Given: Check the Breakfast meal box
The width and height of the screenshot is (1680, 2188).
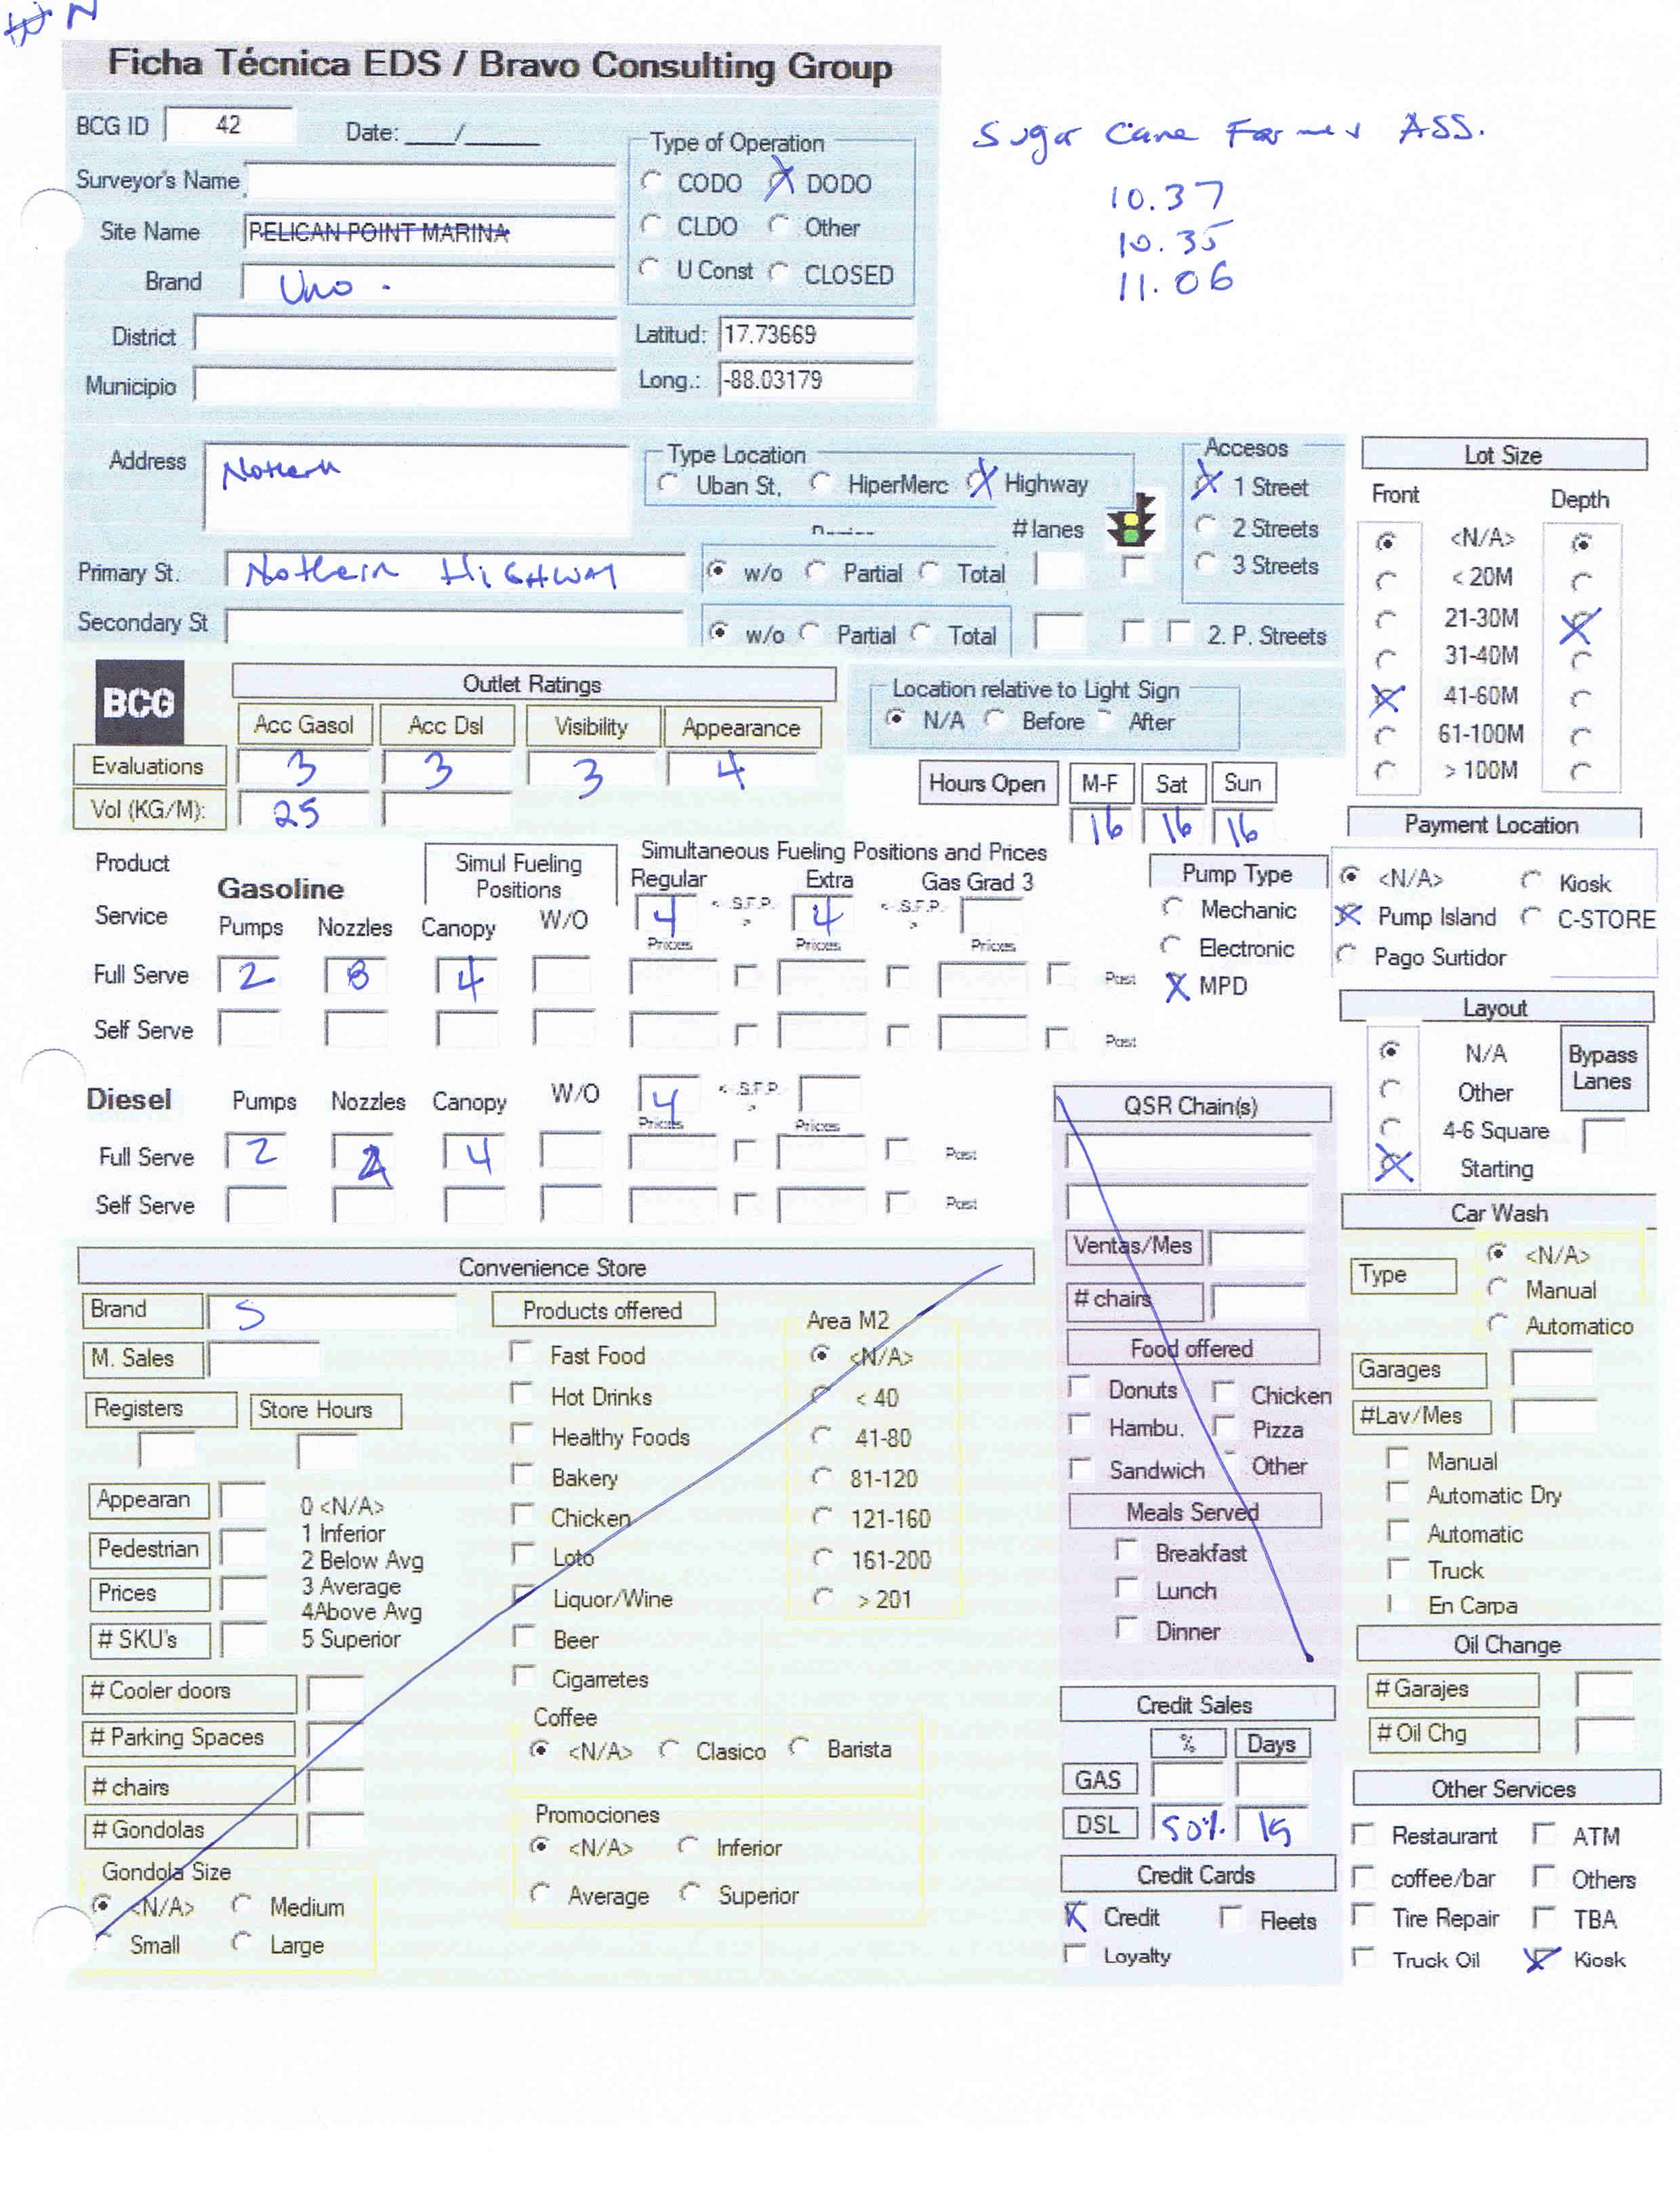Looking at the screenshot, I should [1126, 1550].
